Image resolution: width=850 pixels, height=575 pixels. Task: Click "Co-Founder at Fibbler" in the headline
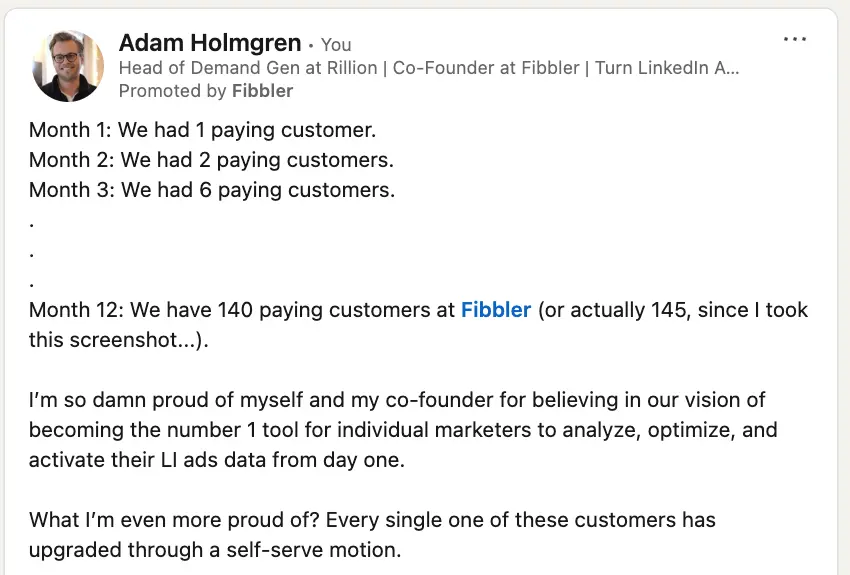point(489,68)
